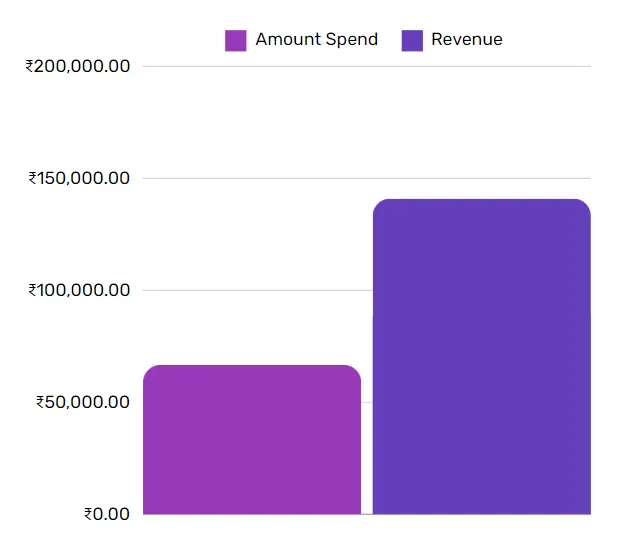
Task: Toggle the Amount Spend legend label
Action: 316,40
